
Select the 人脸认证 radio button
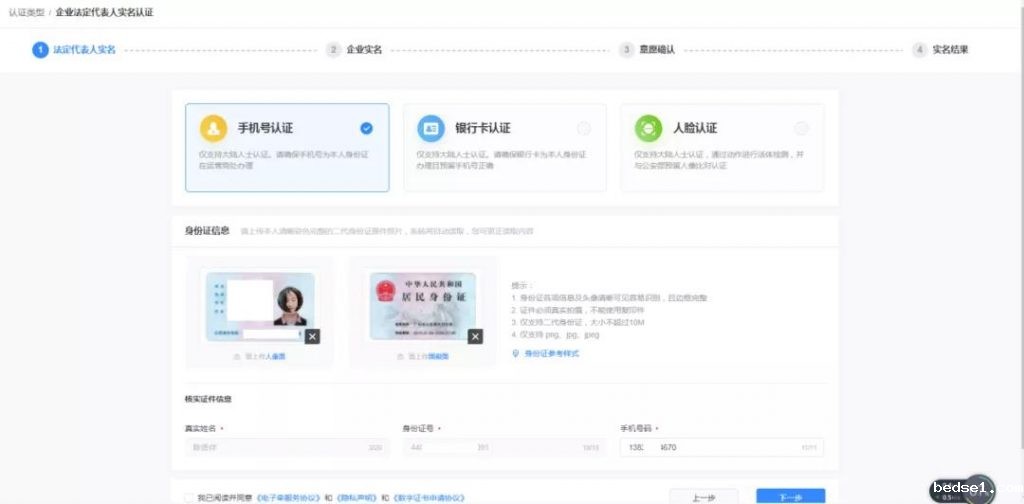[801, 128]
